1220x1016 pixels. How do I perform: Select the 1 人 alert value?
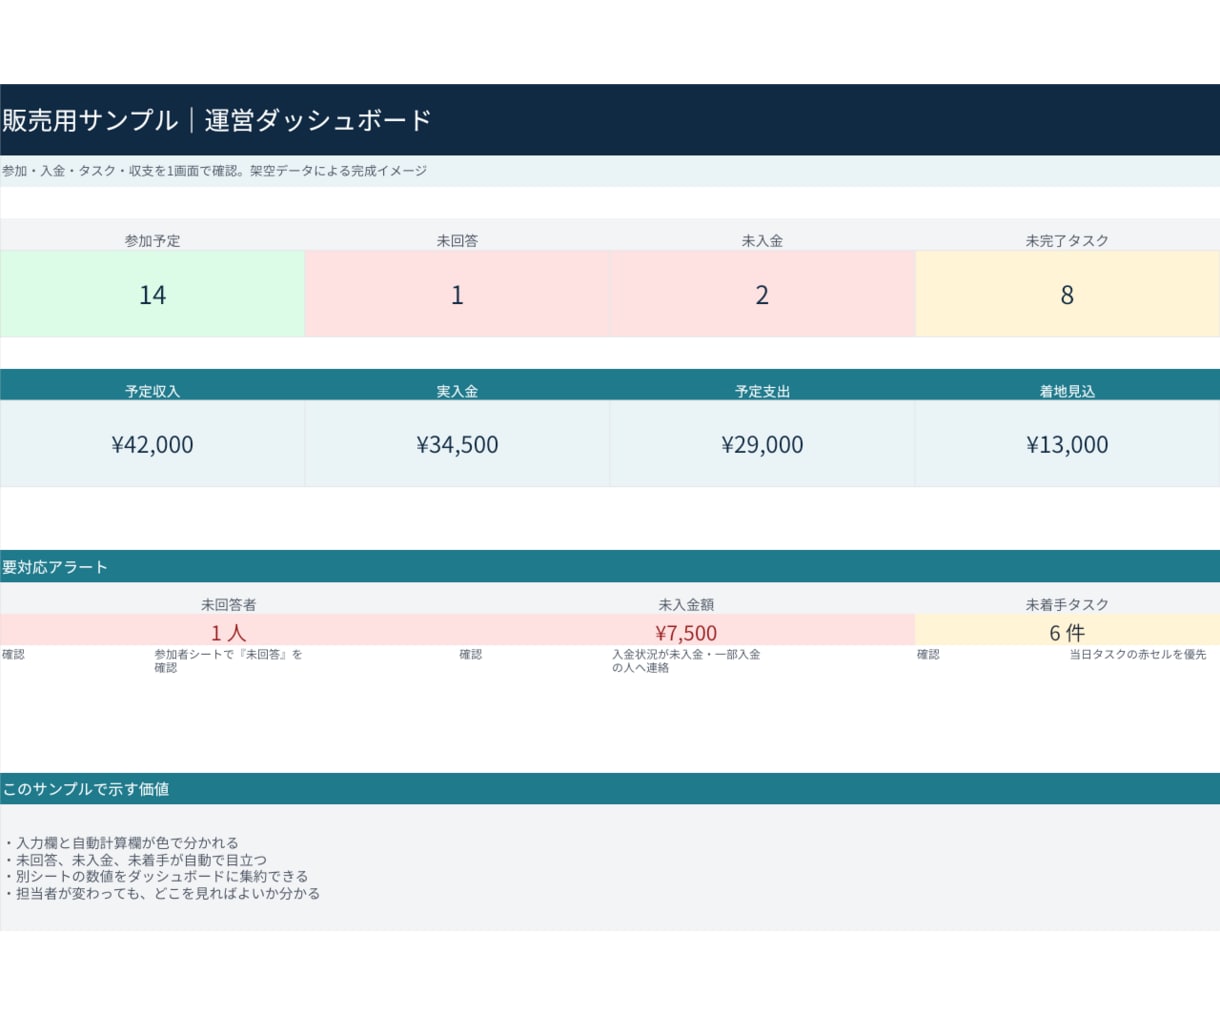(228, 632)
